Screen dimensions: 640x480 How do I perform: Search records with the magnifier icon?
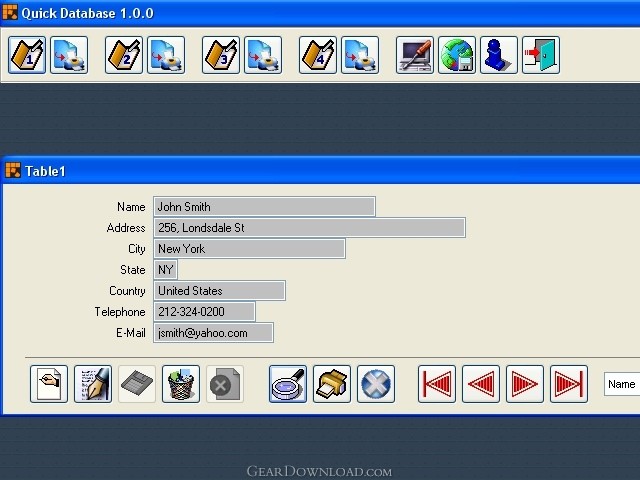(288, 384)
